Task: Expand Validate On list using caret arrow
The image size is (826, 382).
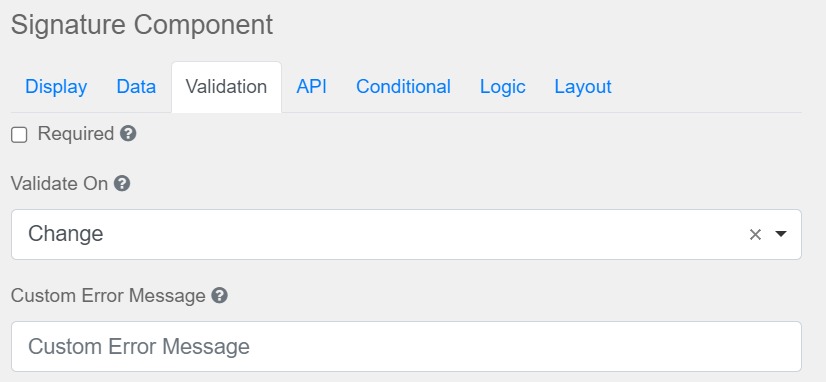Action: 781,234
